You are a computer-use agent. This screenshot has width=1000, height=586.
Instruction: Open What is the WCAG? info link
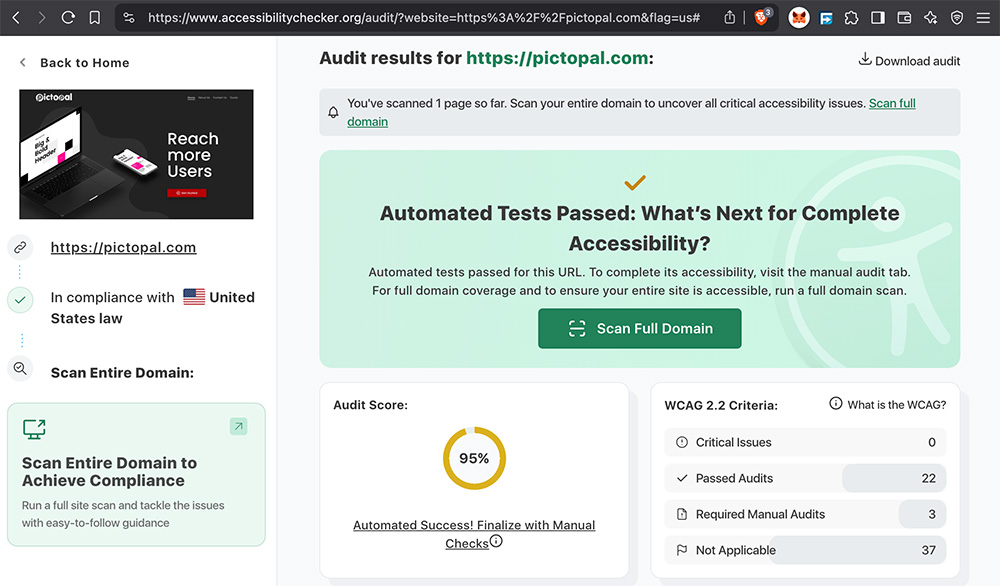[887, 404]
